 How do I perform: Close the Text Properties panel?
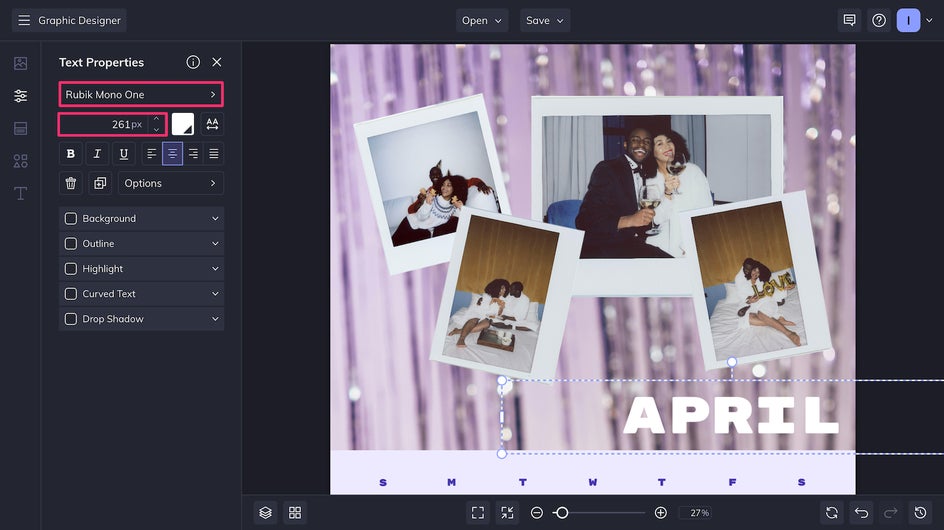tap(217, 62)
